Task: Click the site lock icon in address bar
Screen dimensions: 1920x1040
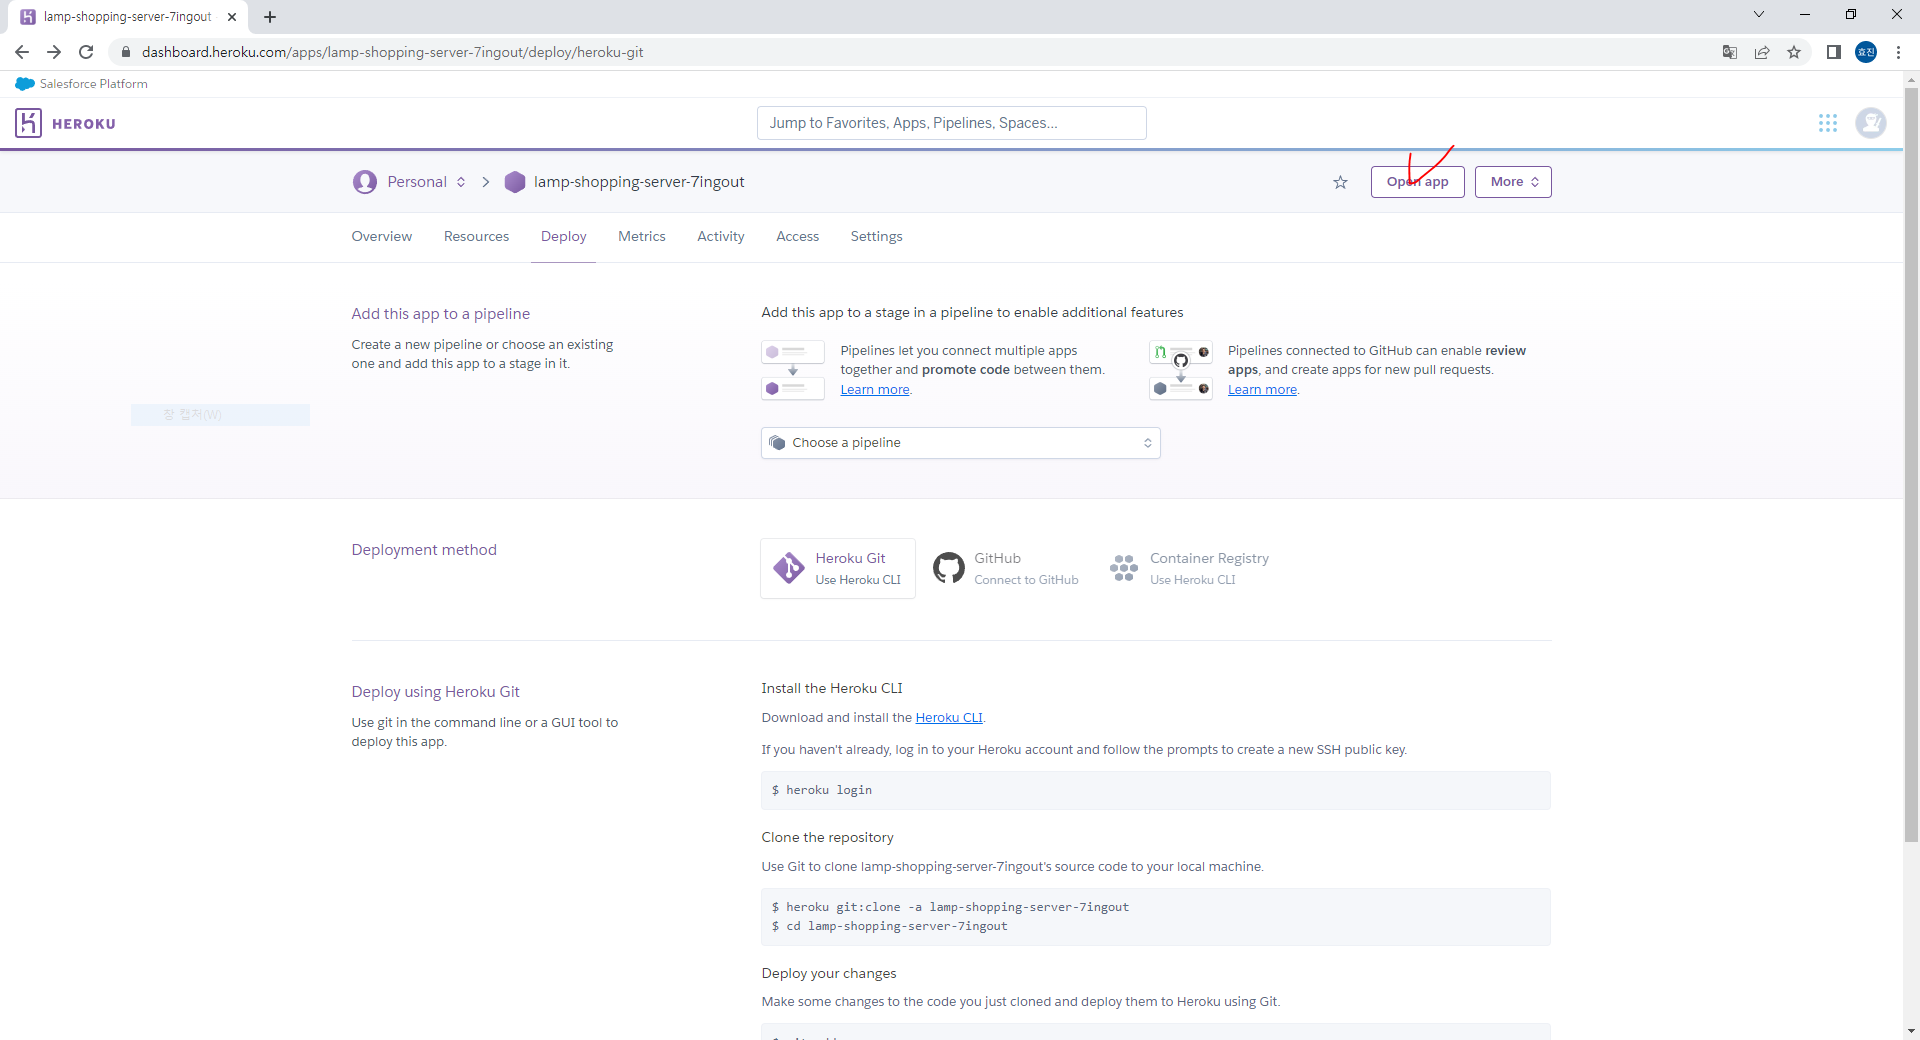Action: [125, 52]
